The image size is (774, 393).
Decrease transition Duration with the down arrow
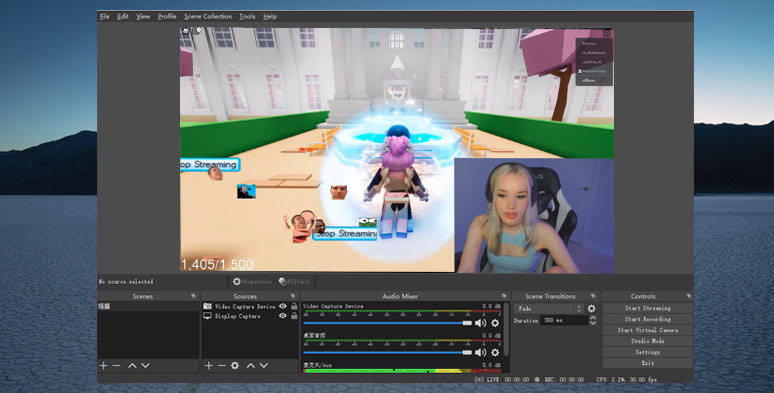pyautogui.click(x=593, y=323)
